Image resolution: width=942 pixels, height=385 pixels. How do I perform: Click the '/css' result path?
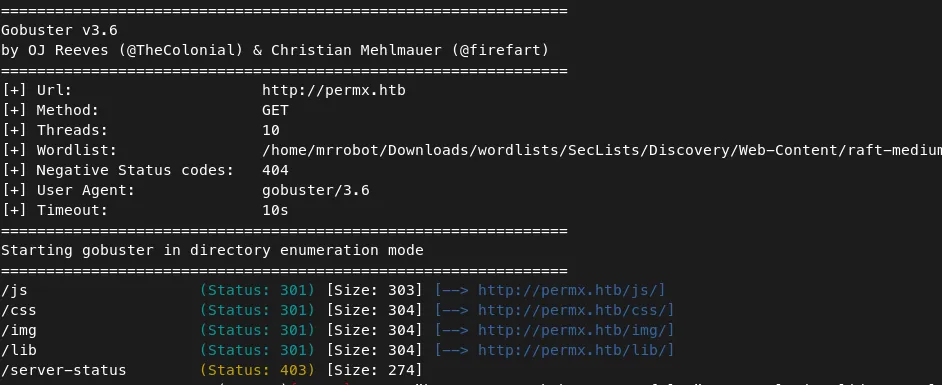[x=19, y=311]
